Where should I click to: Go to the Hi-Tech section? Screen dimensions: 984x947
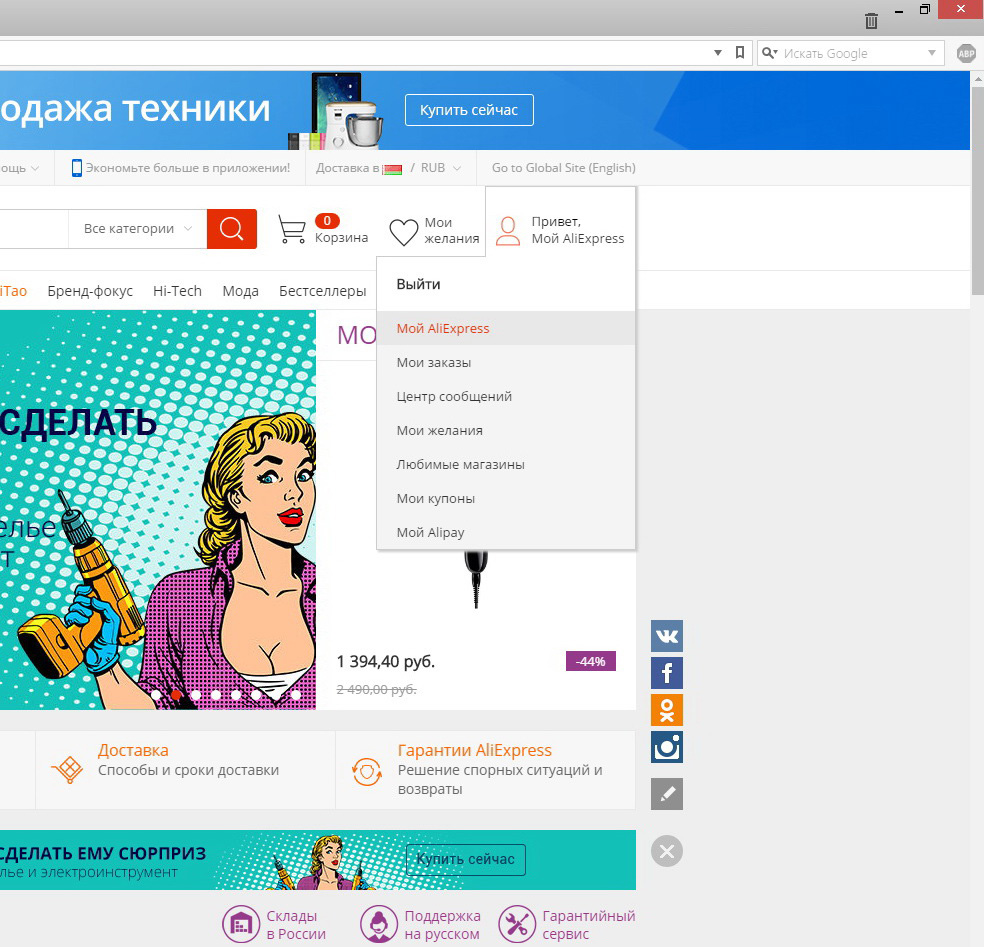pyautogui.click(x=178, y=291)
